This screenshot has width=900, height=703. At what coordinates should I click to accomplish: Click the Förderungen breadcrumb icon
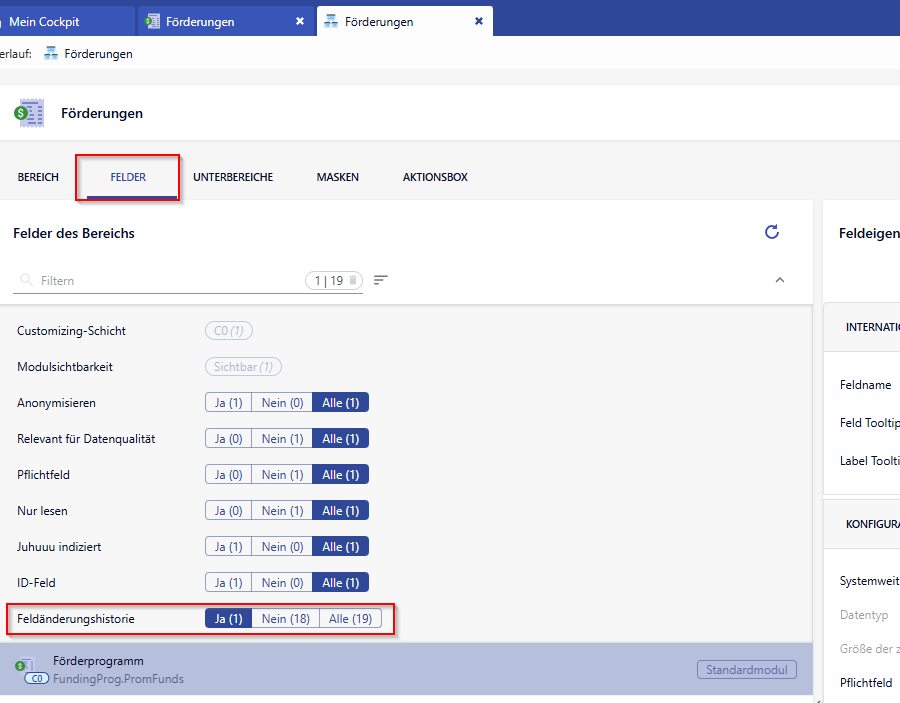(51, 54)
